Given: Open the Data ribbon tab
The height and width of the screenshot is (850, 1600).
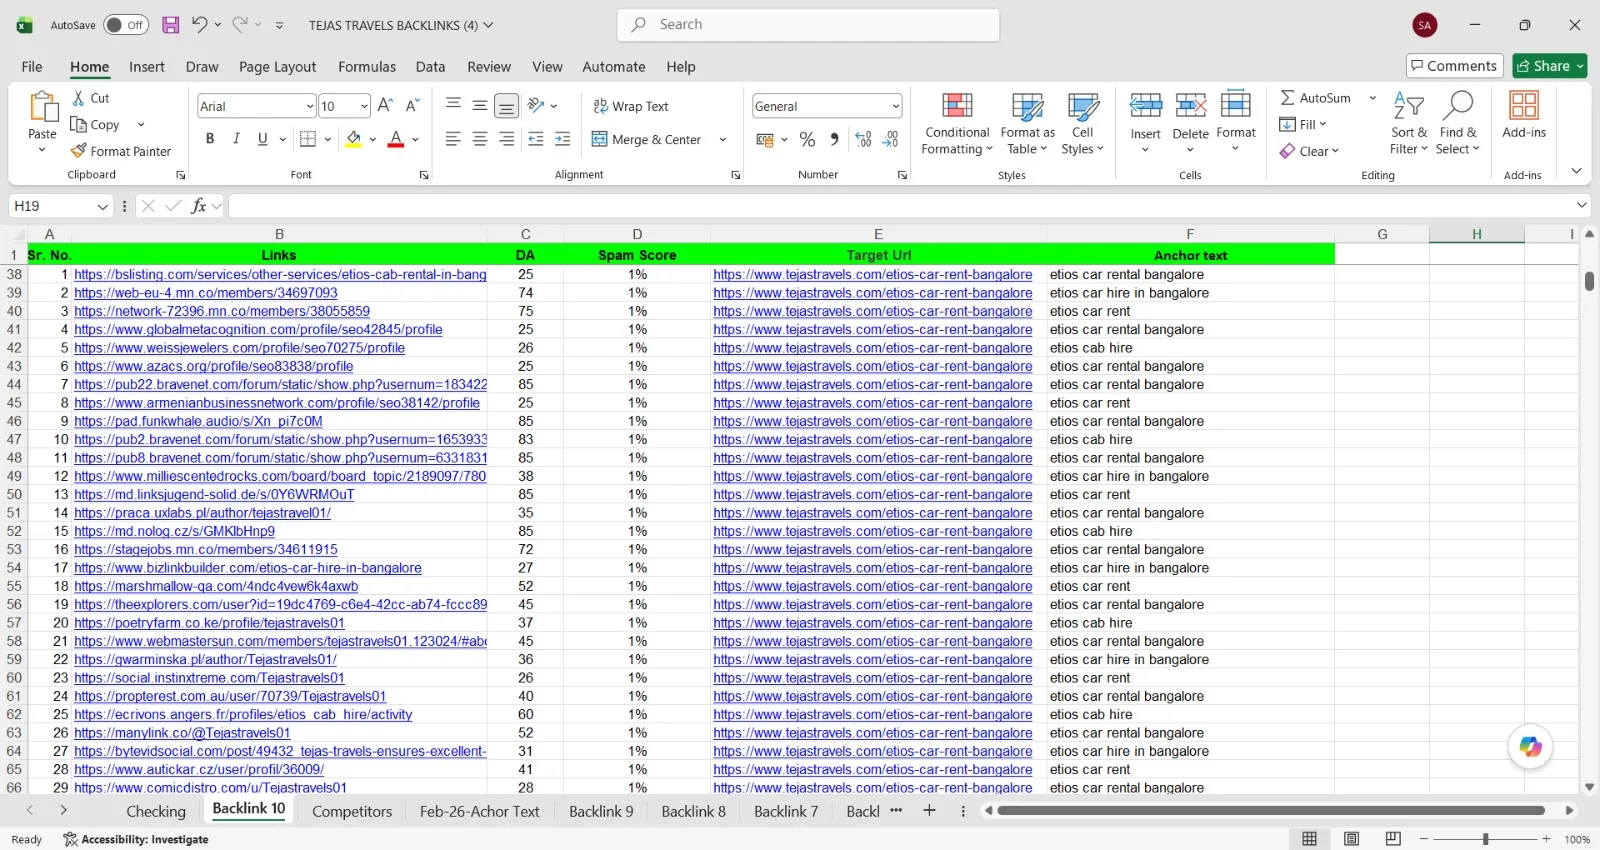Looking at the screenshot, I should pos(431,67).
